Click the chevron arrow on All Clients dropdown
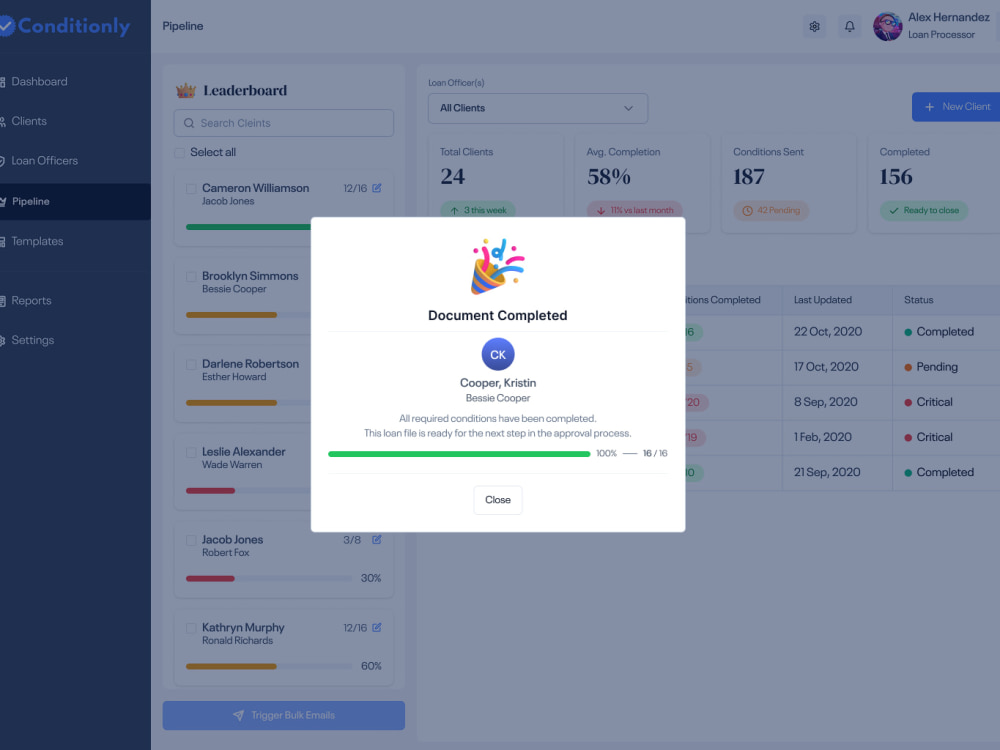This screenshot has width=1000, height=750. pyautogui.click(x=628, y=108)
